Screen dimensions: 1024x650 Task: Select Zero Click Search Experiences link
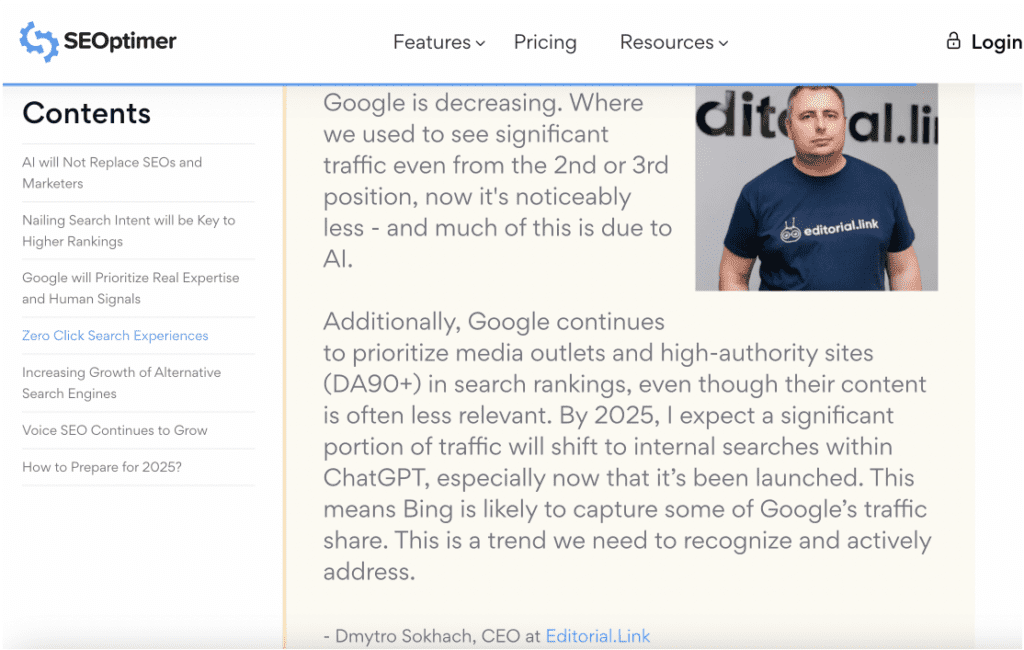(115, 335)
